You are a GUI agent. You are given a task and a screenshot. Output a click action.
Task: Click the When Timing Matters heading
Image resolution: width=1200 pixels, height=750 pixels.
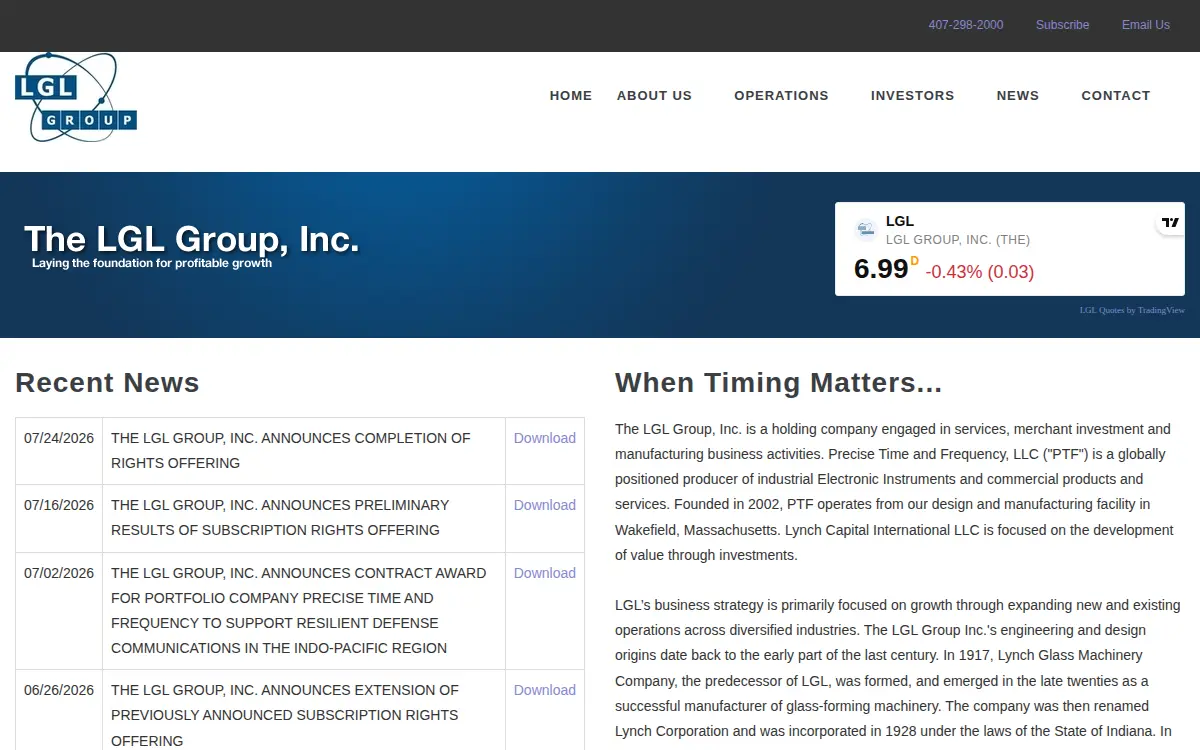click(x=779, y=383)
